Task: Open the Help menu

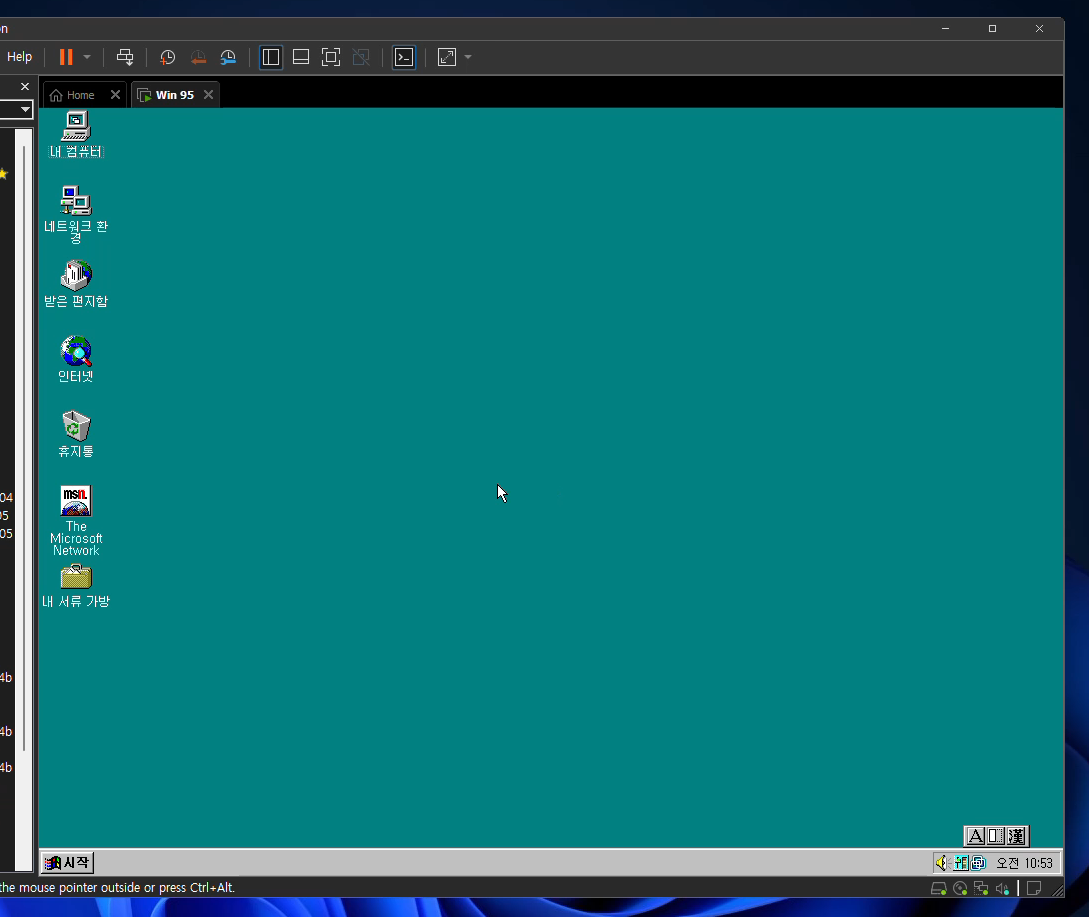Action: pos(19,57)
